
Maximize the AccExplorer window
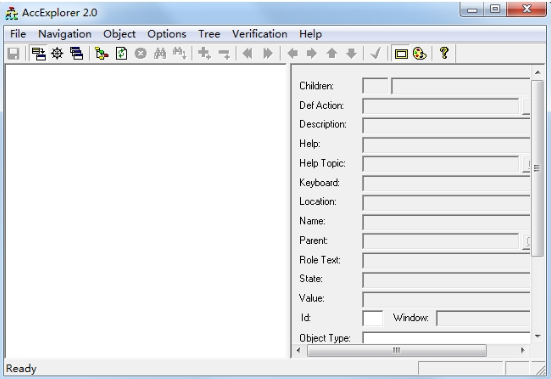pyautogui.click(x=495, y=9)
